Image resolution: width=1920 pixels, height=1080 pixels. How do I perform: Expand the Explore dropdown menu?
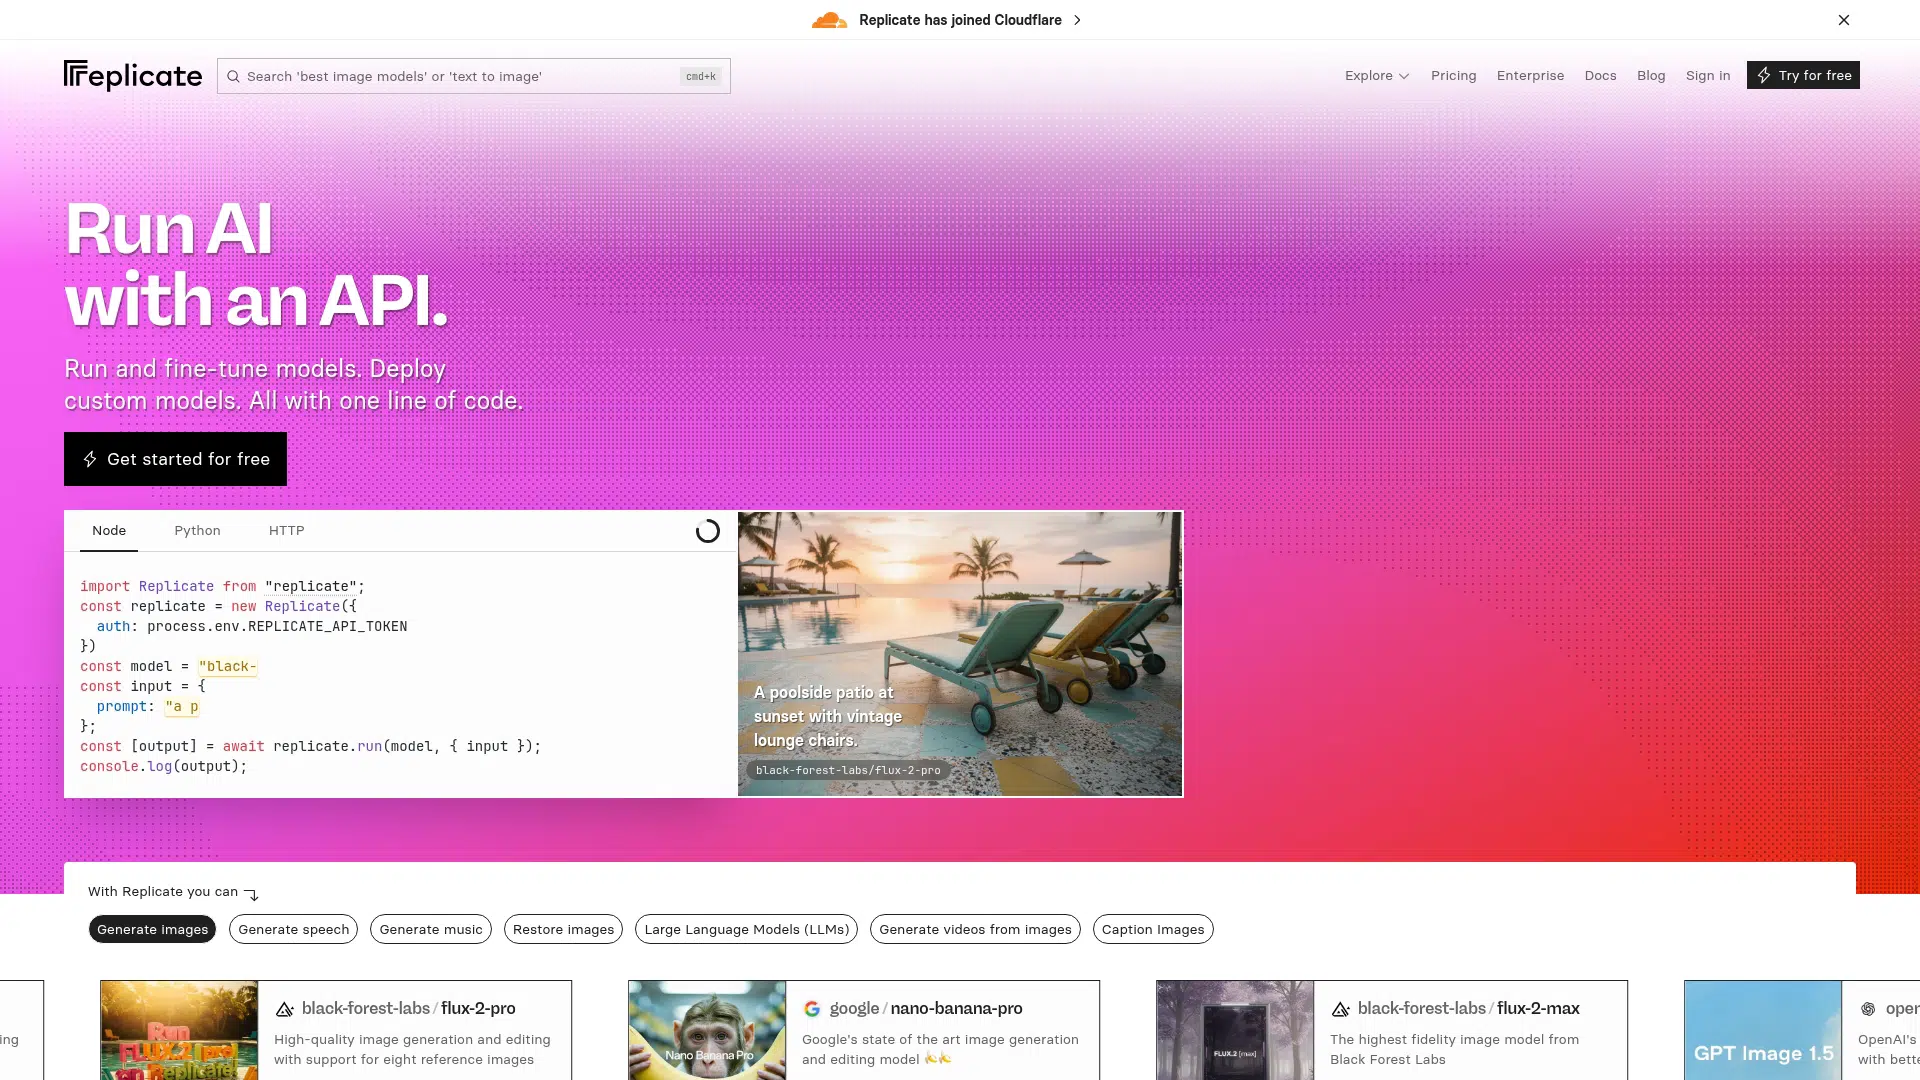(1376, 75)
